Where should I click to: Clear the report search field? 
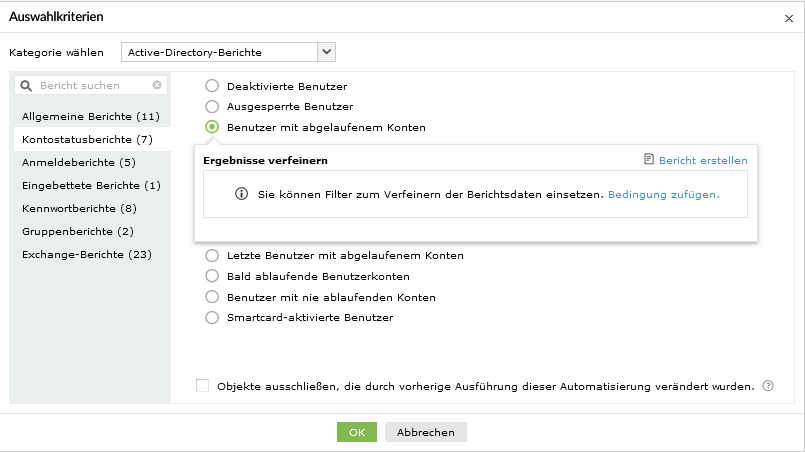(157, 85)
